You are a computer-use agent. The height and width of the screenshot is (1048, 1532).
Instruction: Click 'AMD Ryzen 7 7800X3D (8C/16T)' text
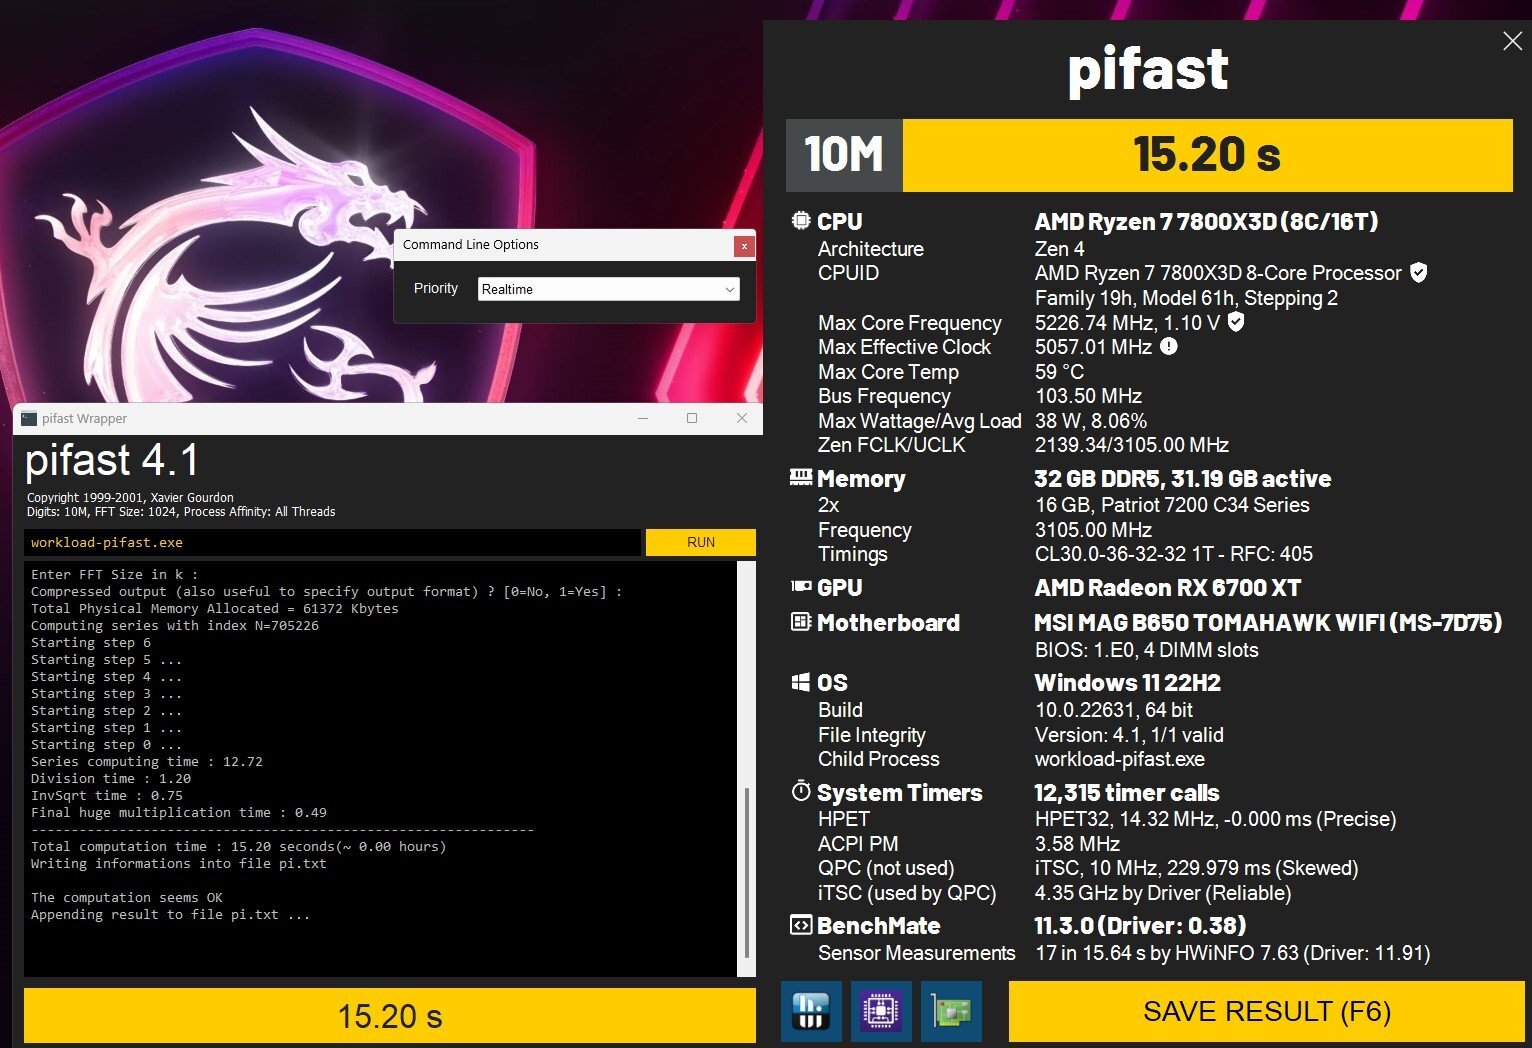1206,222
